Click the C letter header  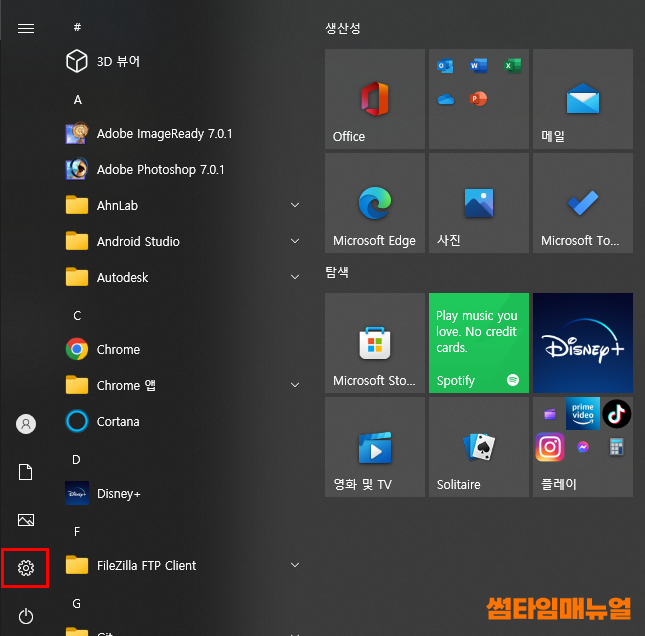(77, 316)
